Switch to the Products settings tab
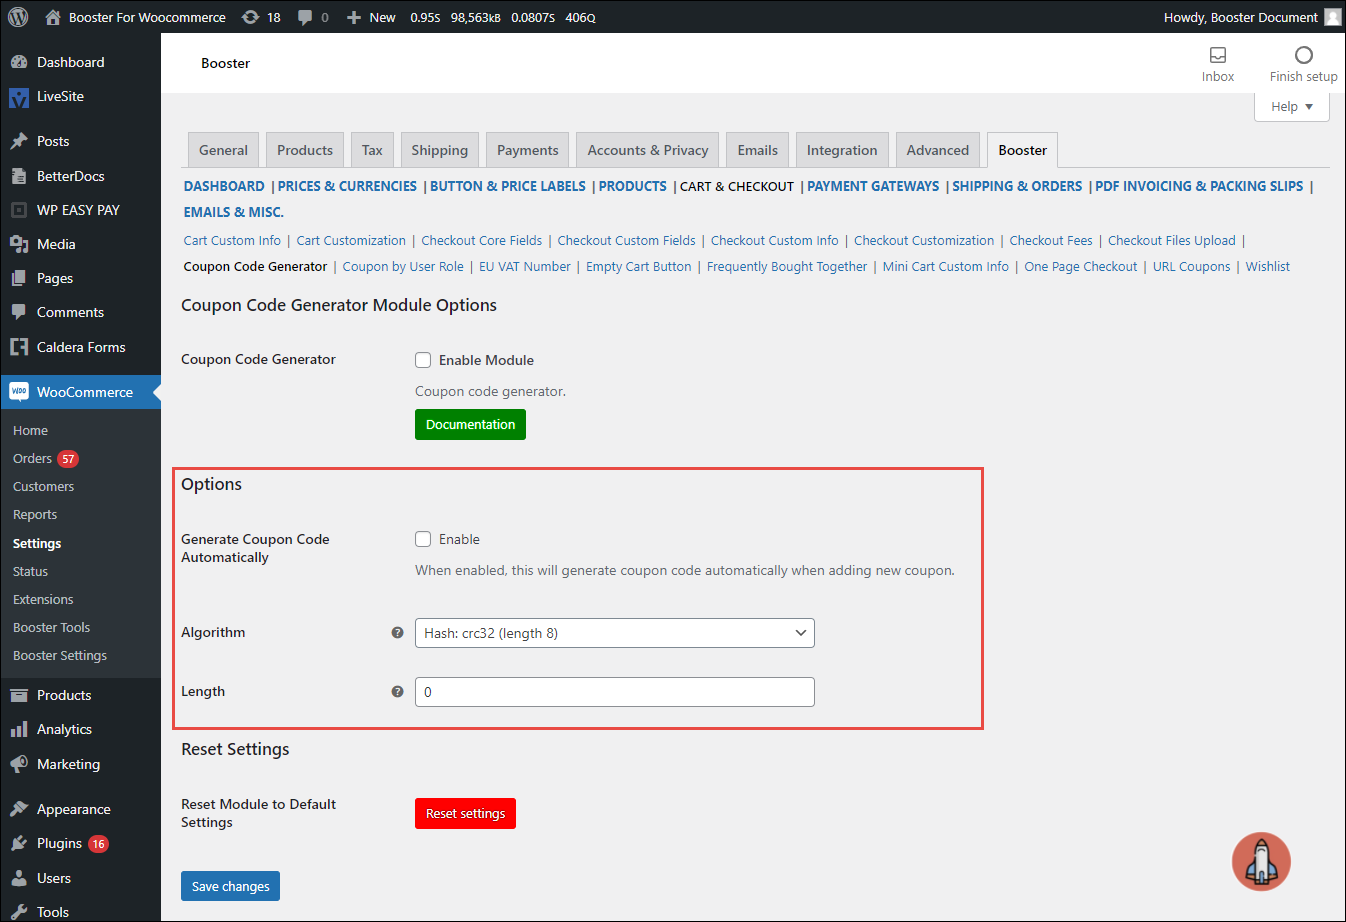The image size is (1346, 922). [305, 150]
